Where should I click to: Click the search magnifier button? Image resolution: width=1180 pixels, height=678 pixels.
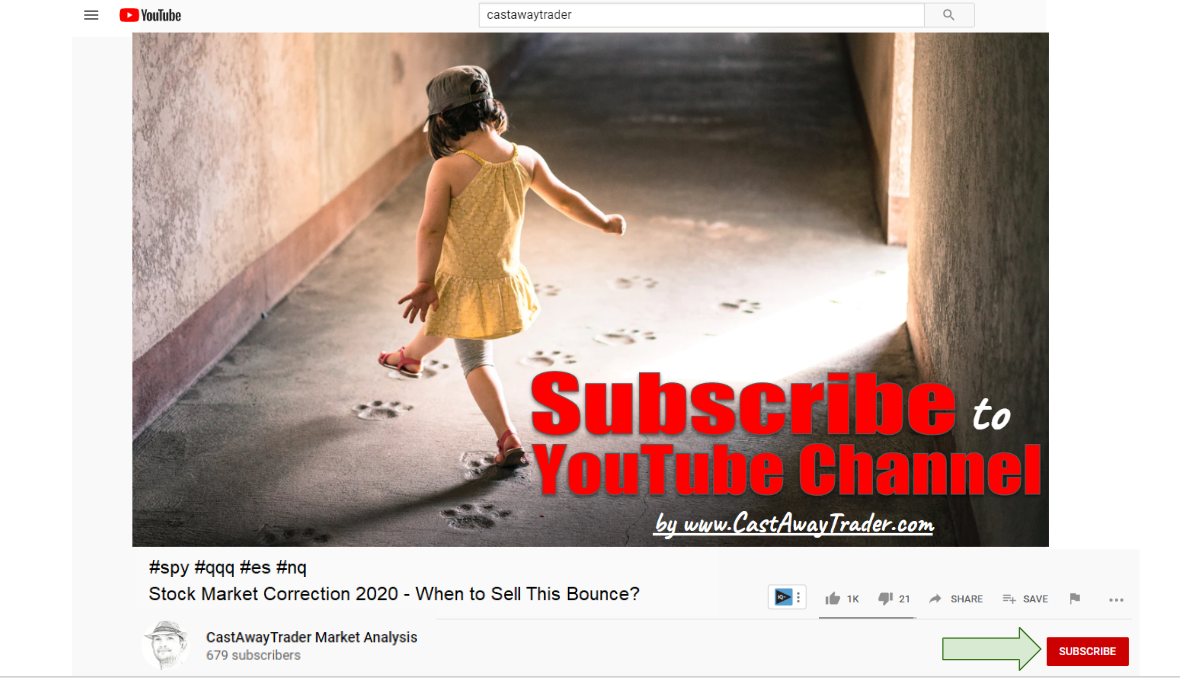click(949, 15)
